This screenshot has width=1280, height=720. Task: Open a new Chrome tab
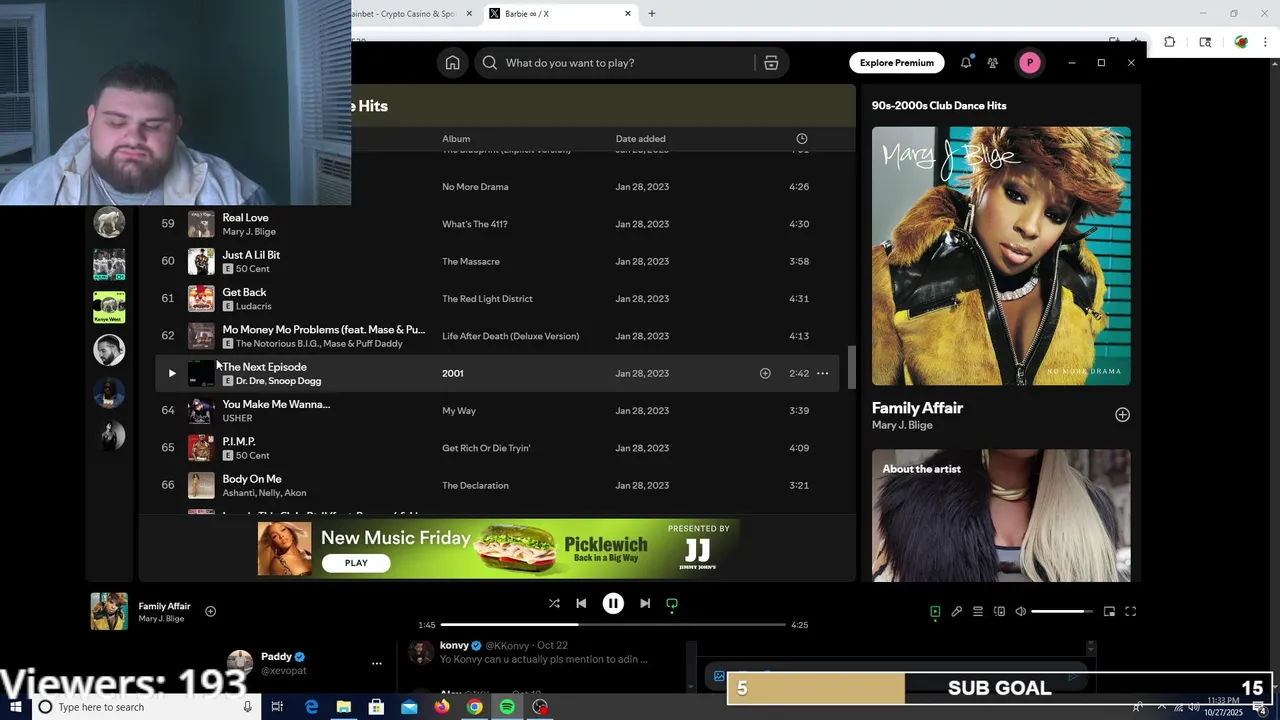[x=652, y=14]
